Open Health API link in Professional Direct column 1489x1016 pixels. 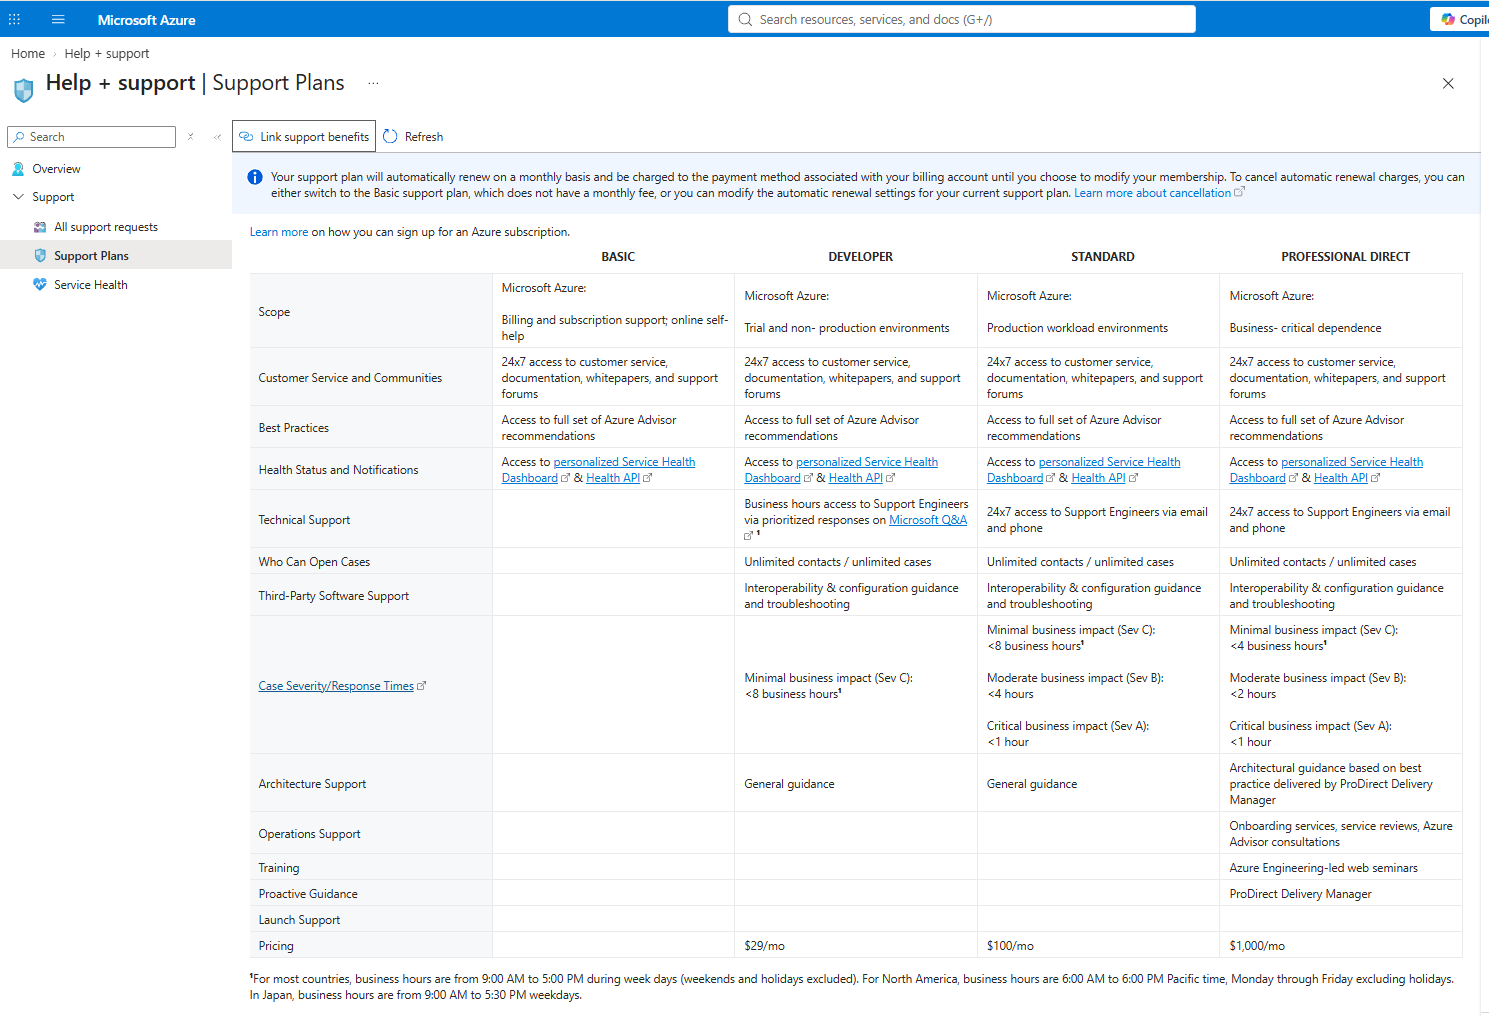point(1341,478)
